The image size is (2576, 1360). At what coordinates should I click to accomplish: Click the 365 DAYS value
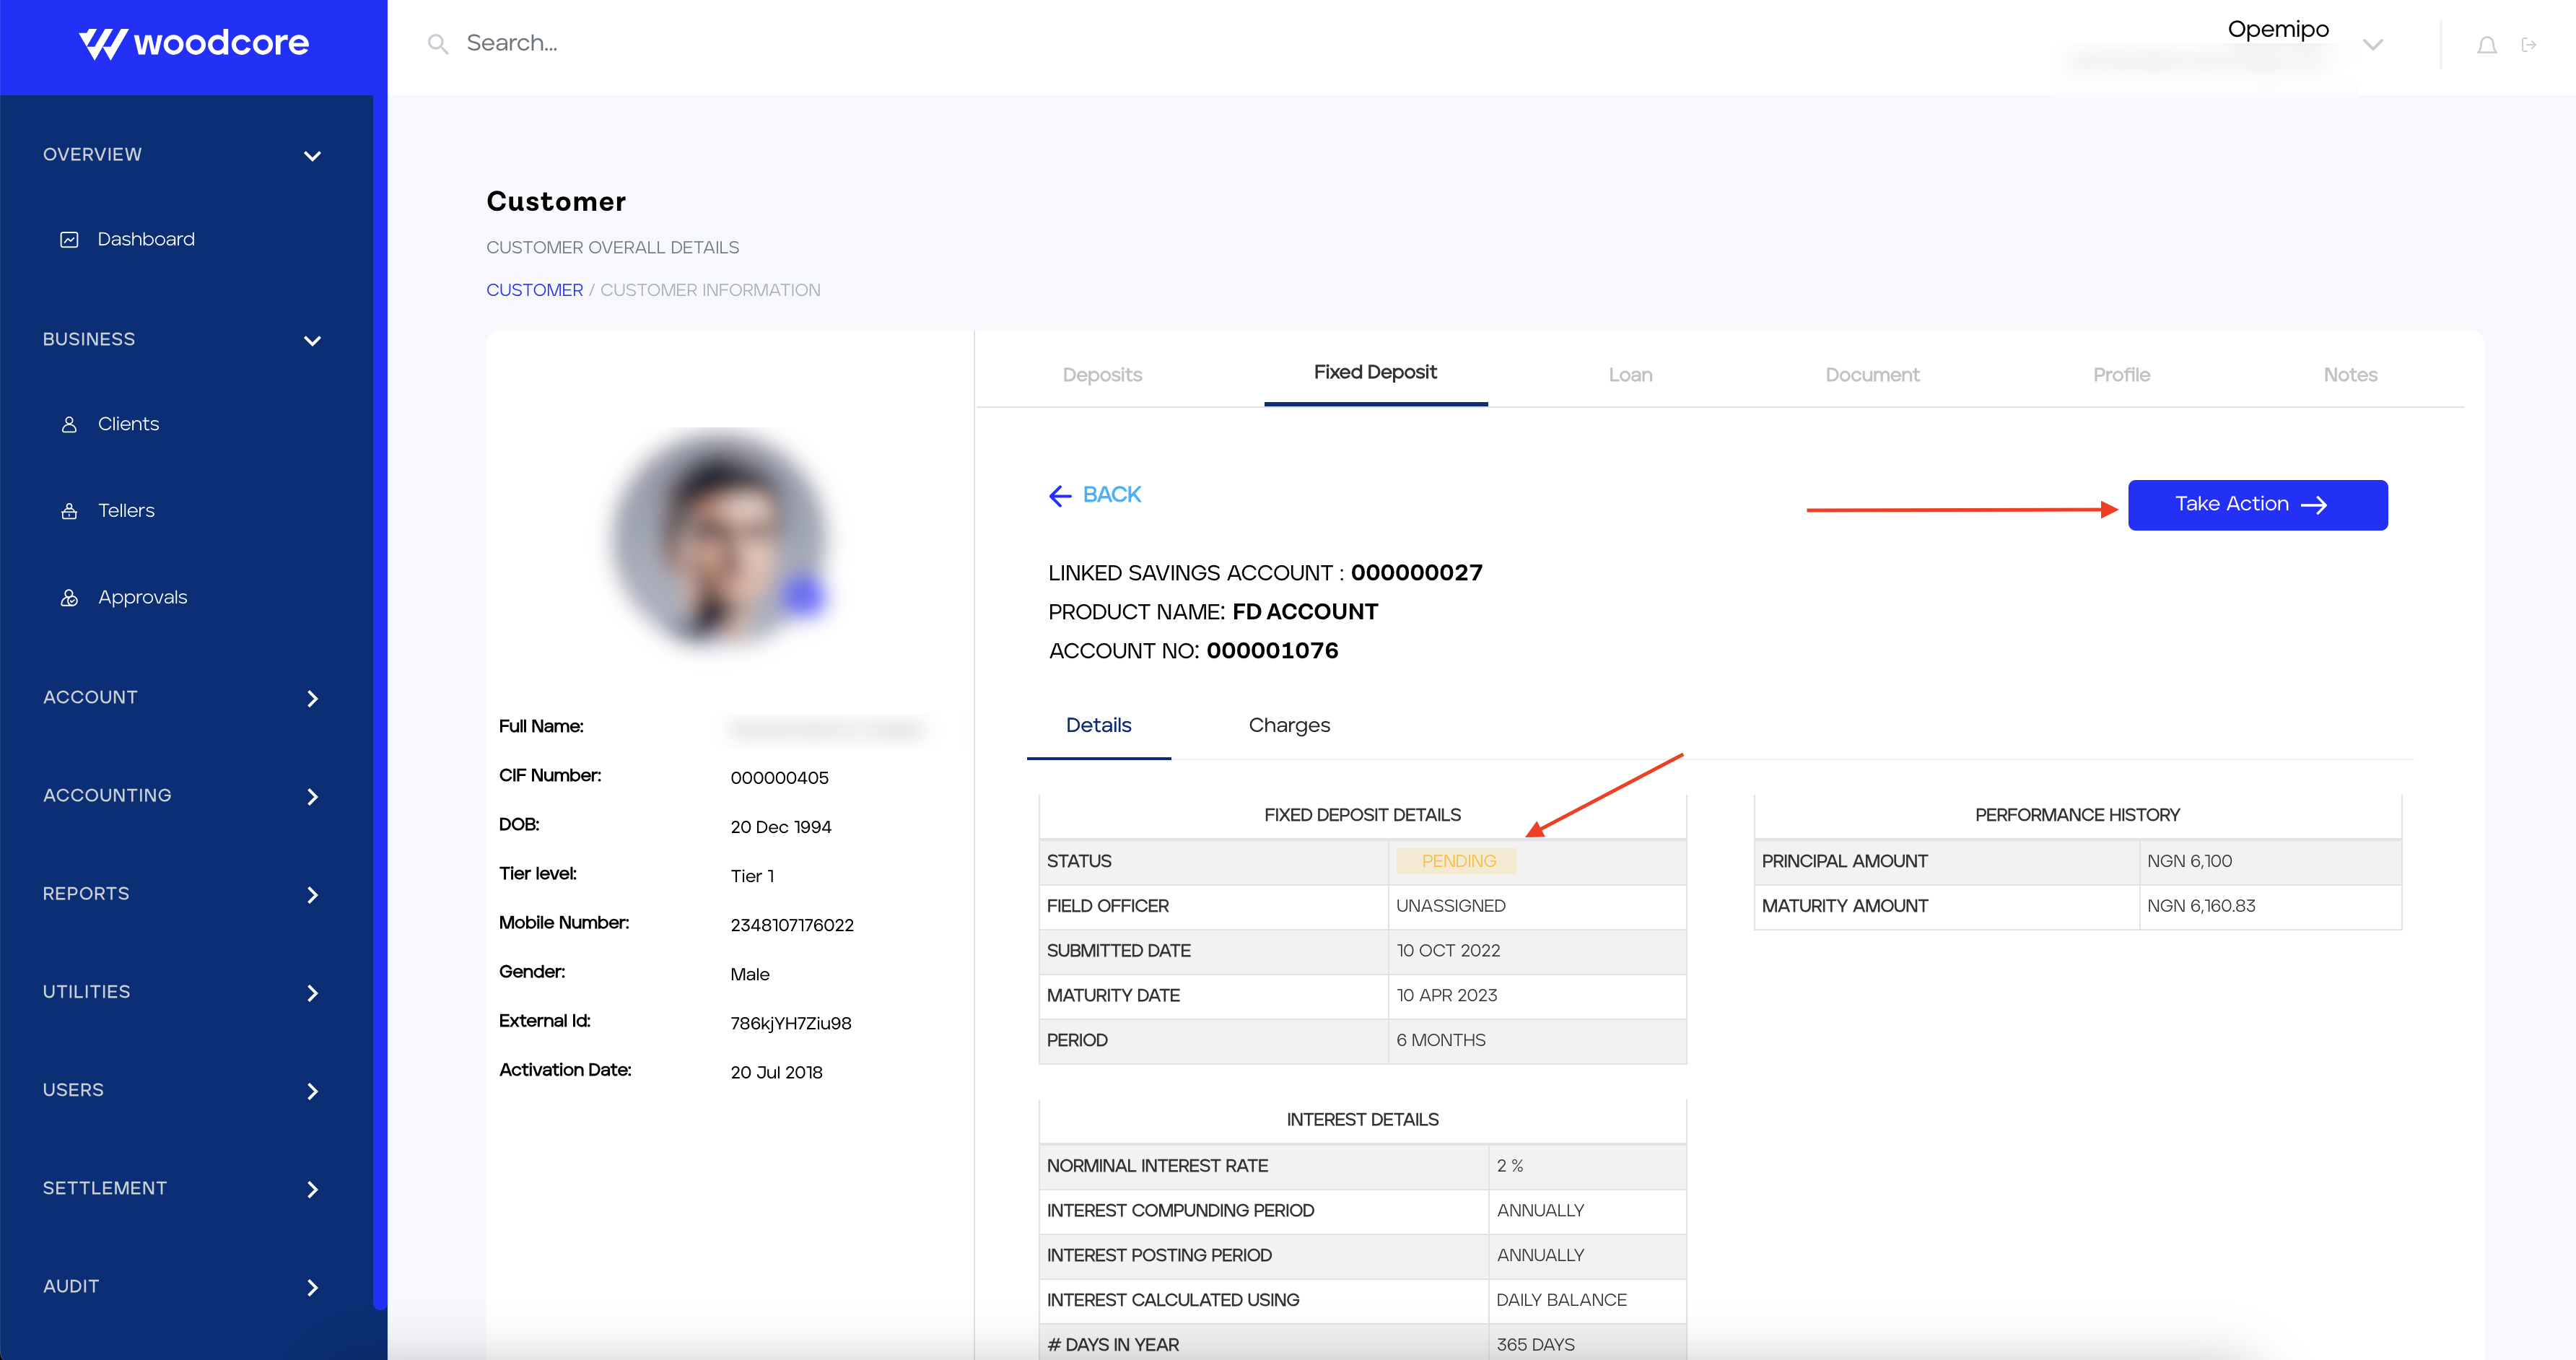[x=1535, y=1345]
